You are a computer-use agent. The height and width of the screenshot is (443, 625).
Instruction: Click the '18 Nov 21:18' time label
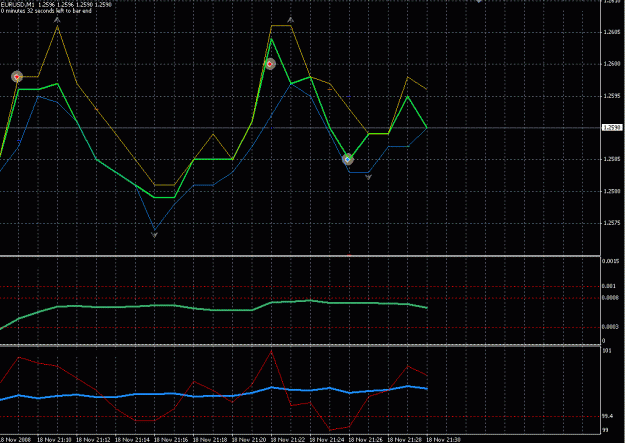coord(210,439)
